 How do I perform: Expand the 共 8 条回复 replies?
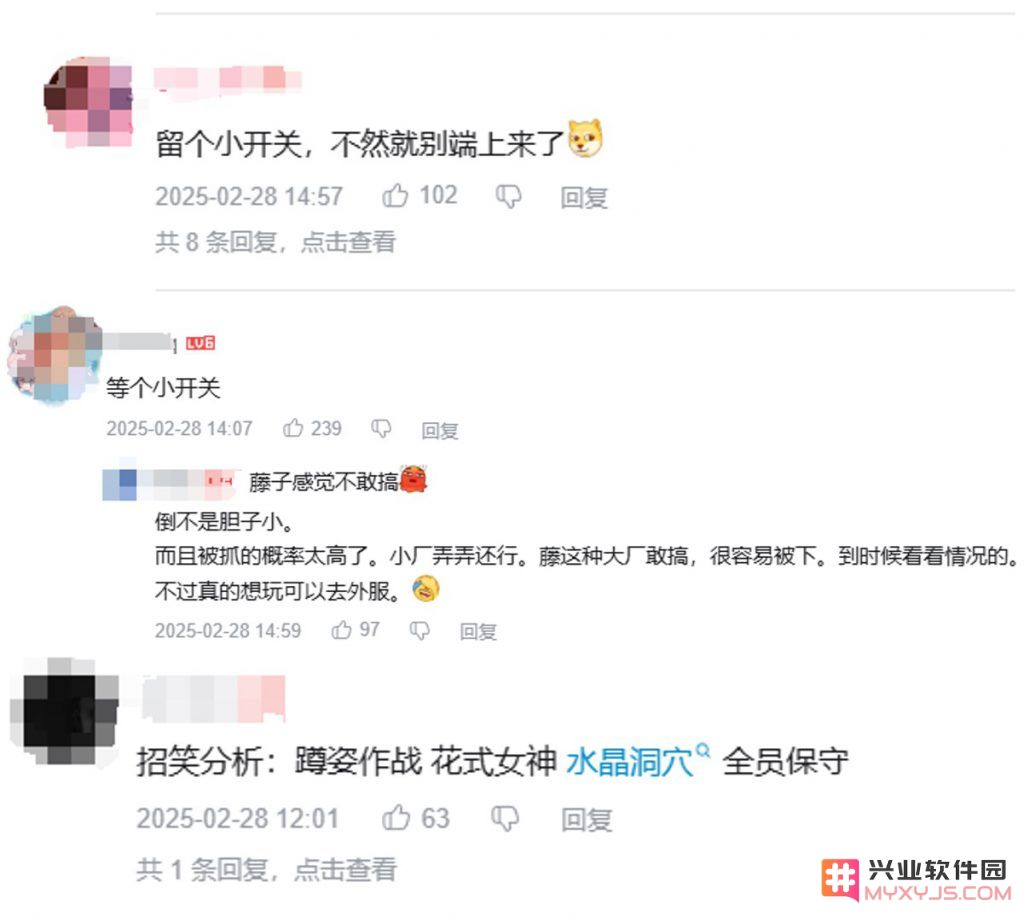click(x=276, y=242)
